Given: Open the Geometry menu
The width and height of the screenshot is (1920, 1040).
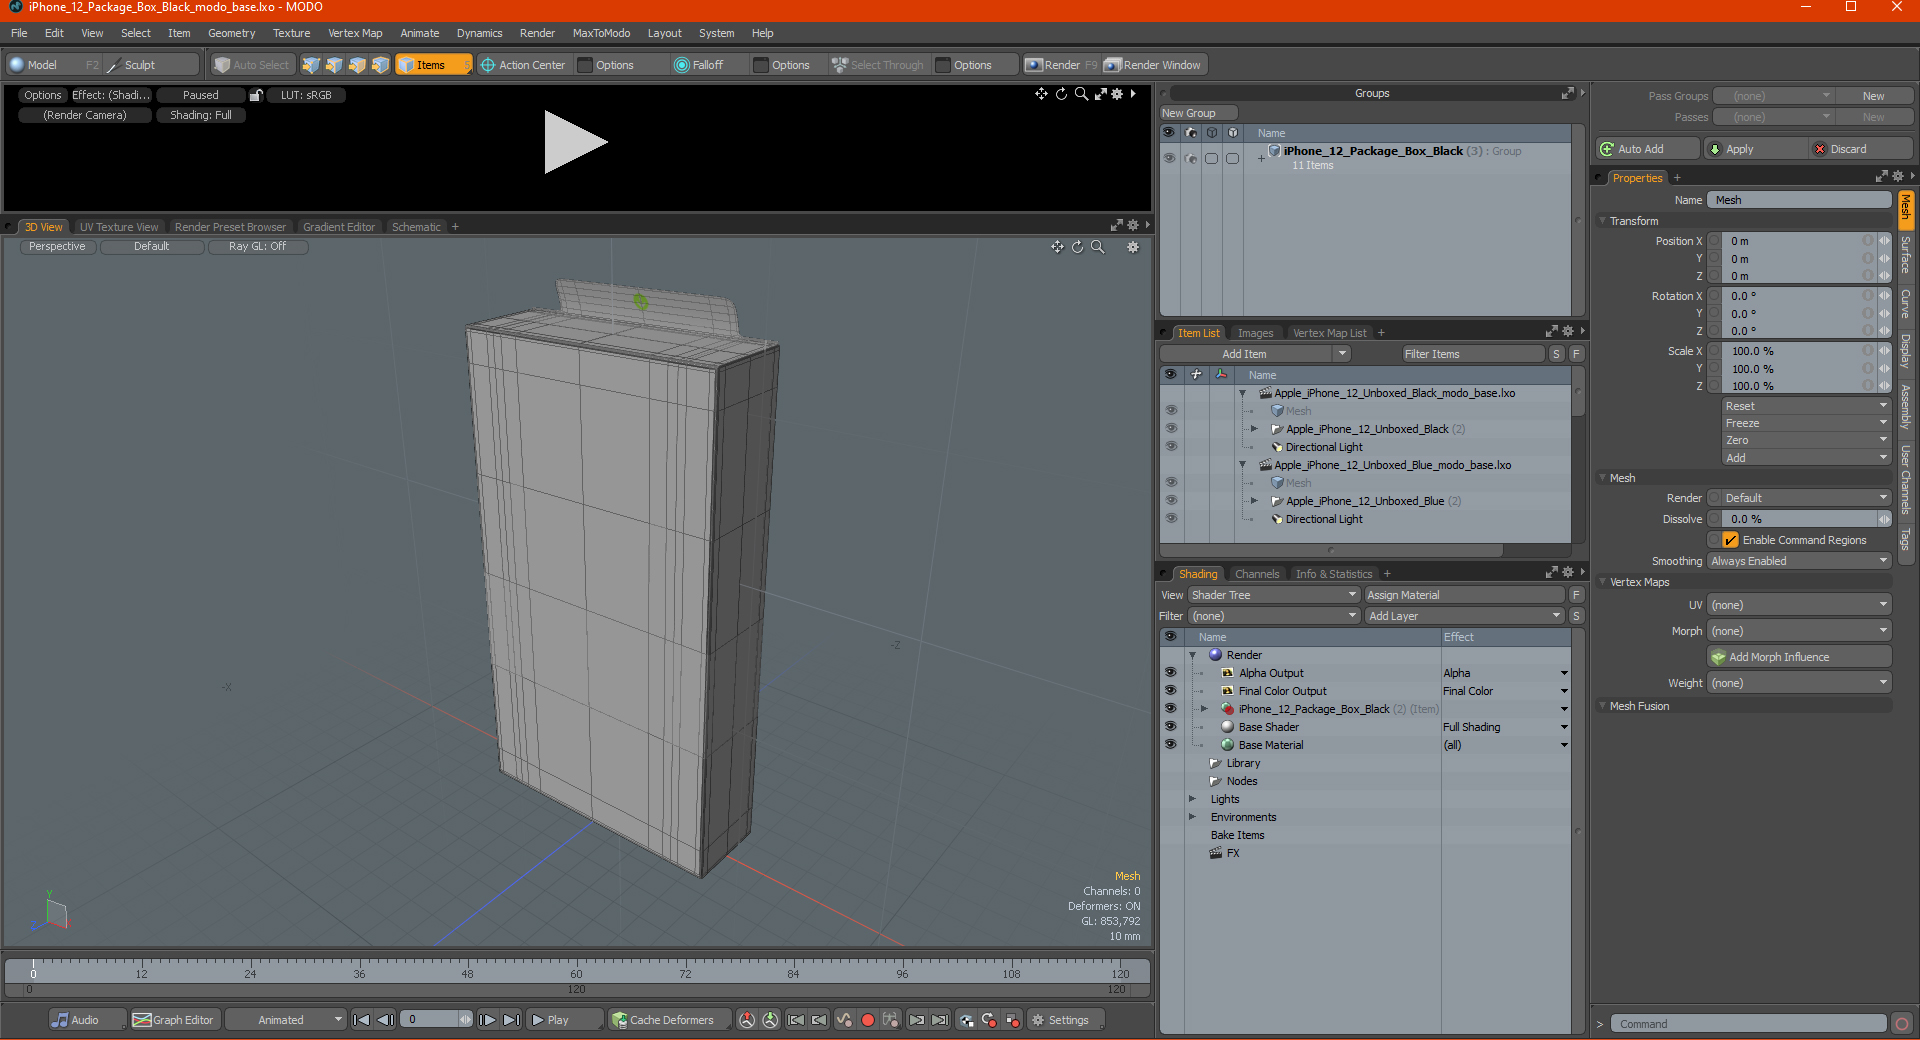Looking at the screenshot, I should click(231, 33).
